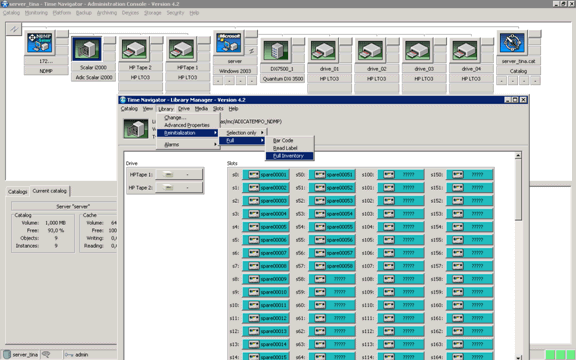Select the drive_03 HP LTO3 icon
577x361 pixels.
pos(417,50)
